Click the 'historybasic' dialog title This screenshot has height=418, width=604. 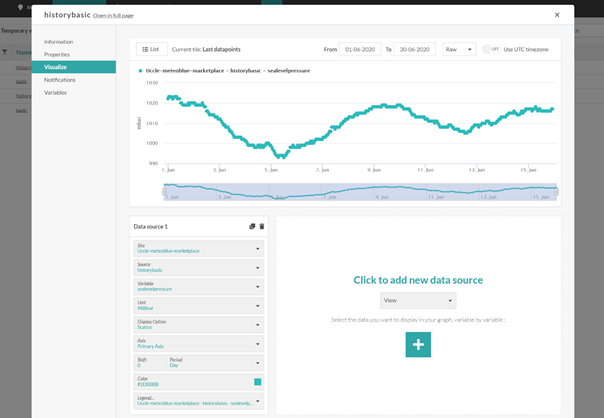click(x=67, y=15)
